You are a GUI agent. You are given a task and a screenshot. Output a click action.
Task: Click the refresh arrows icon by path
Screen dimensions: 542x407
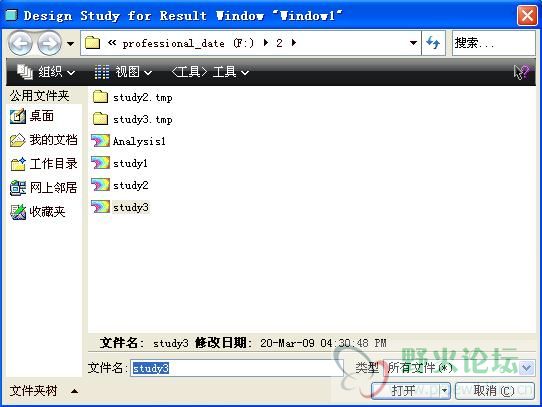pyautogui.click(x=433, y=43)
